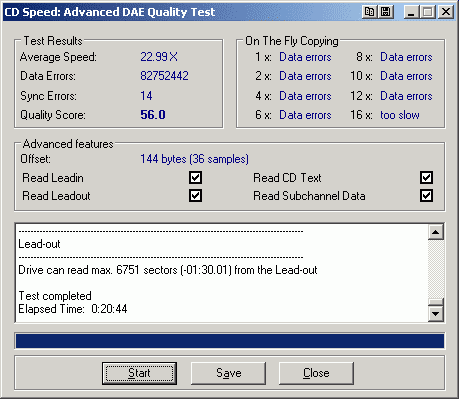Click the Data Errors value 82752442
The width and height of the screenshot is (459, 399).
(x=164, y=76)
